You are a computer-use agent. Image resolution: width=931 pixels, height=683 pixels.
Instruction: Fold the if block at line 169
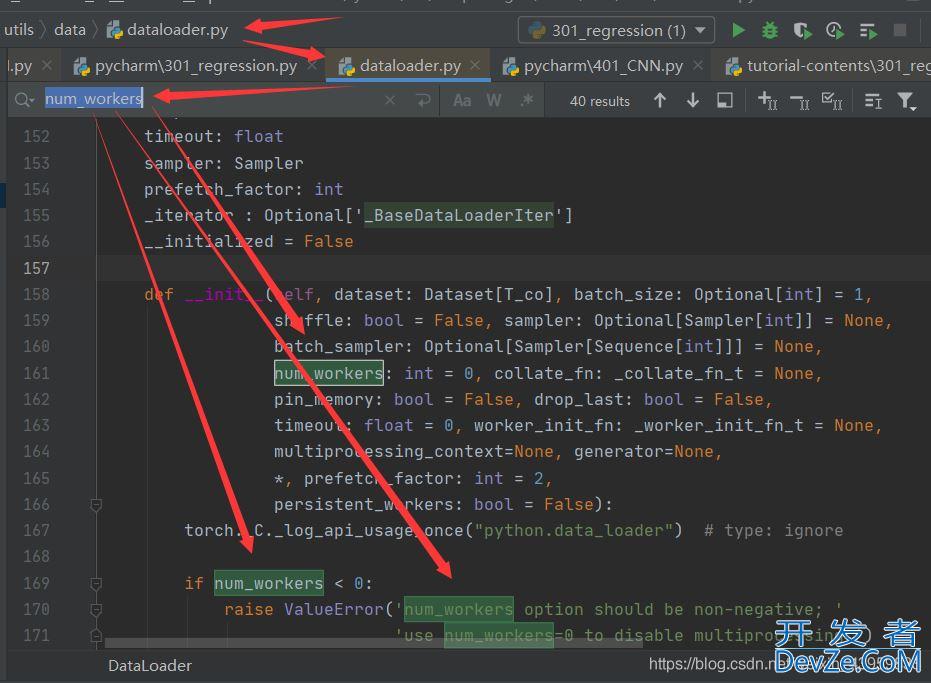(x=96, y=584)
